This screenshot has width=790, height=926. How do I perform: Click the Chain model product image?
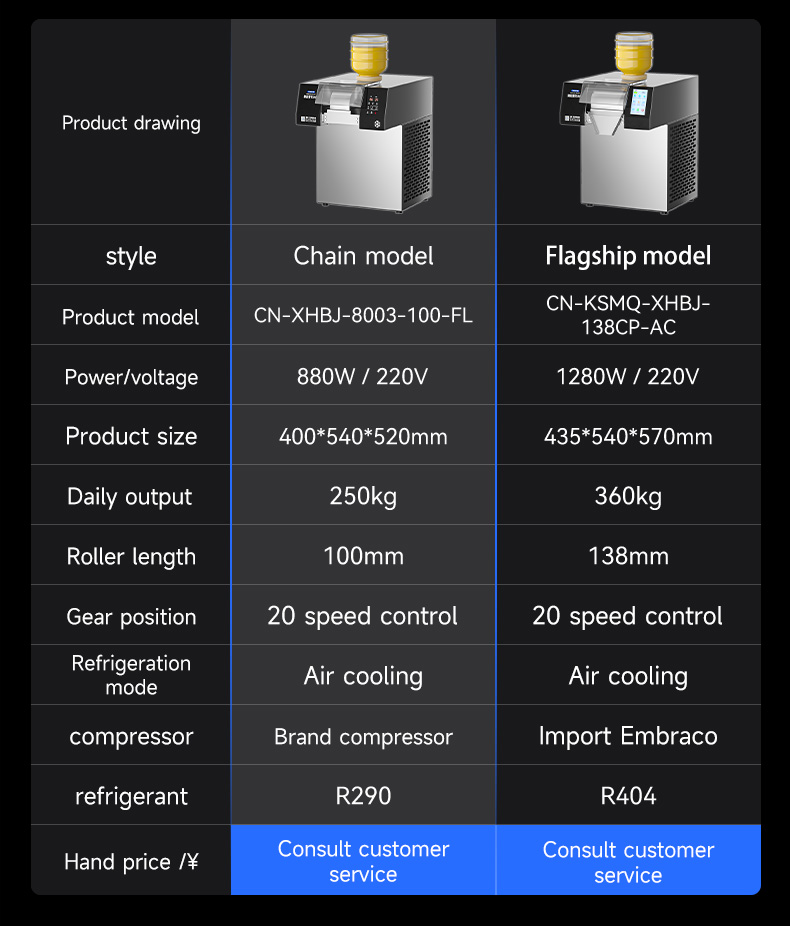click(363, 127)
